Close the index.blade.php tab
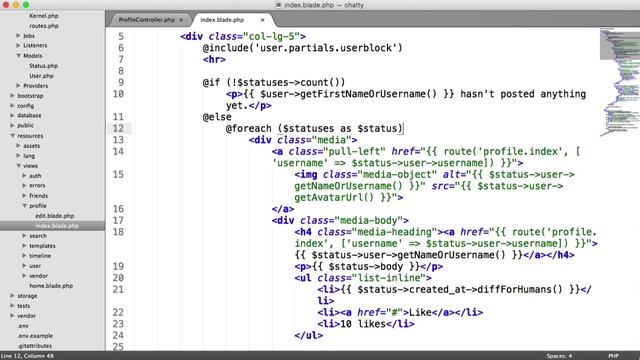Image resolution: width=640 pixels, height=360 pixels. click(x=262, y=20)
